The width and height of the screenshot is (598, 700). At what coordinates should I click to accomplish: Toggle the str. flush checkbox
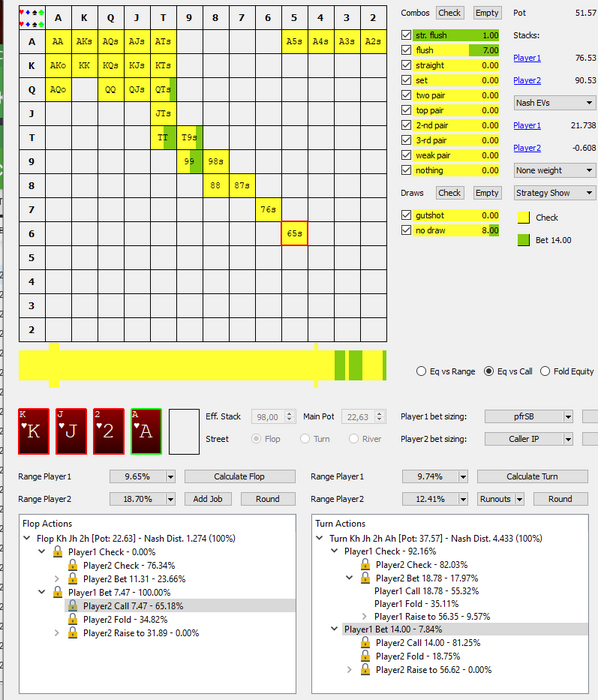coord(406,35)
